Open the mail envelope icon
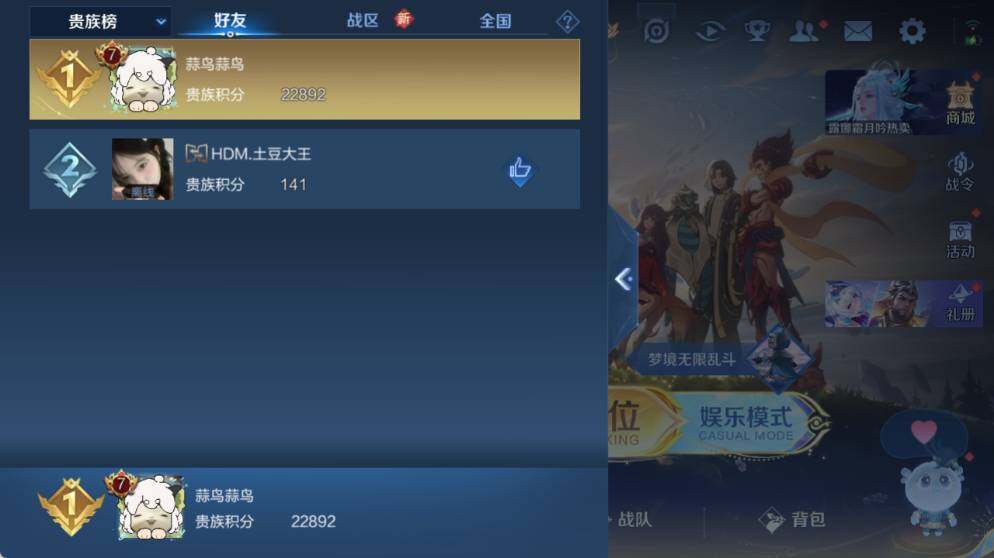The width and height of the screenshot is (994, 558). pos(858,31)
